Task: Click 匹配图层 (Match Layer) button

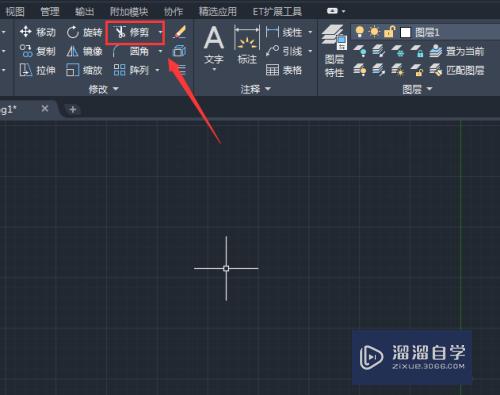Action: 457,70
